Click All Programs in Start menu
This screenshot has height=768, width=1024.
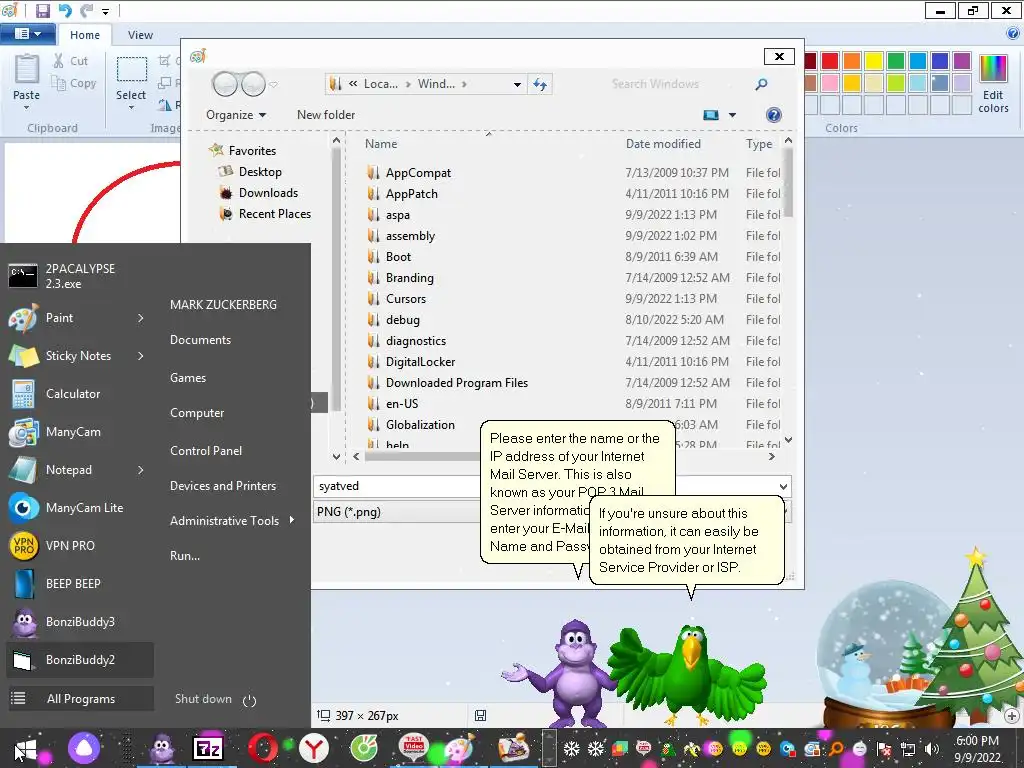click(x=80, y=699)
